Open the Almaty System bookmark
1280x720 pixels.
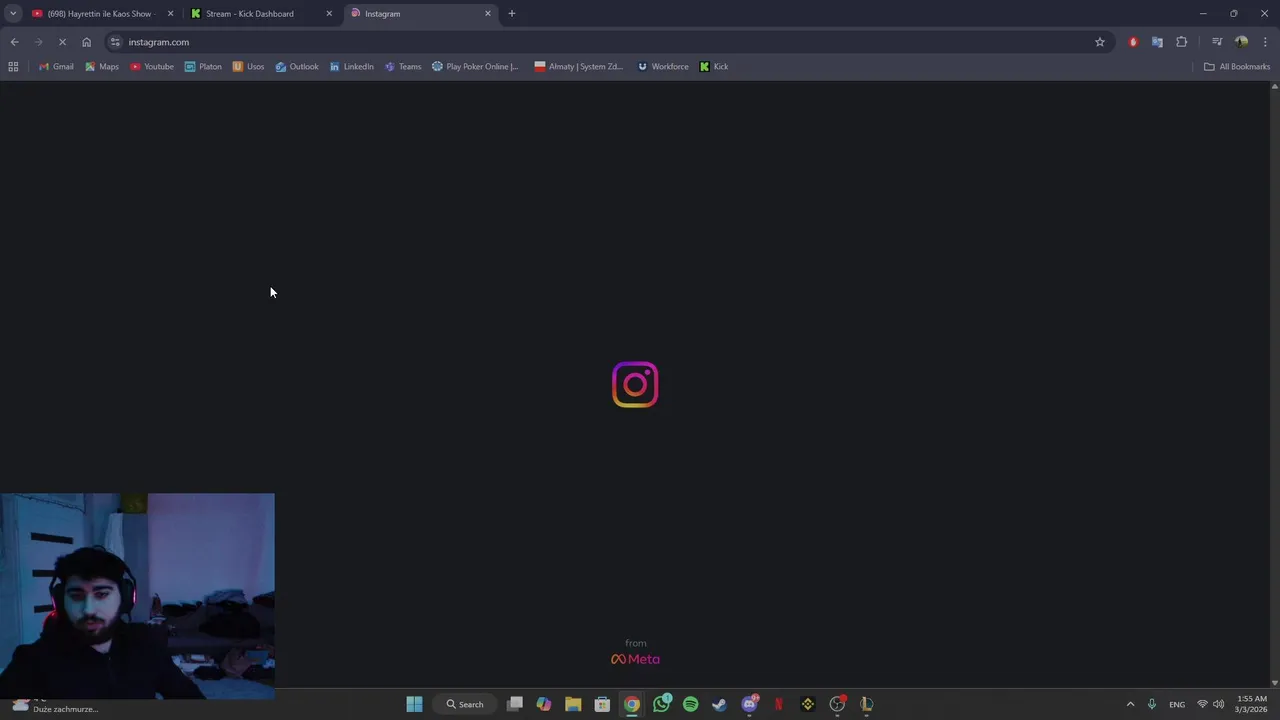click(579, 67)
